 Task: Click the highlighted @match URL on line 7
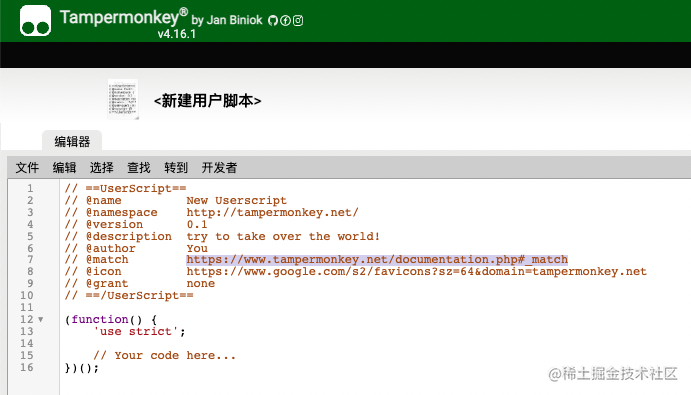click(377, 259)
